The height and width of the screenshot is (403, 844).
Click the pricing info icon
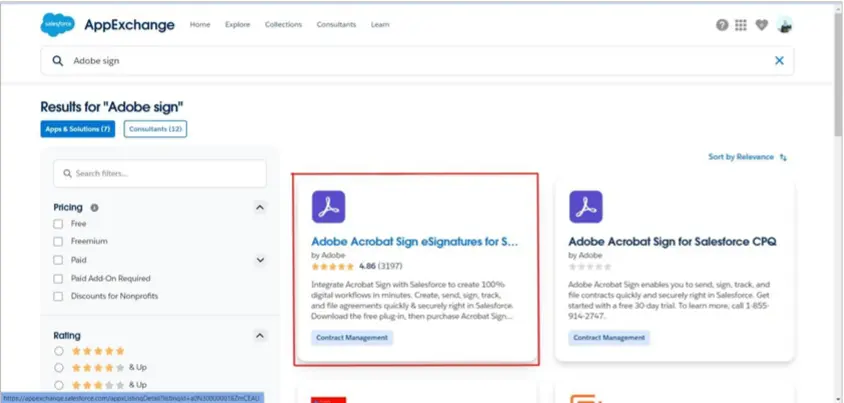95,208
